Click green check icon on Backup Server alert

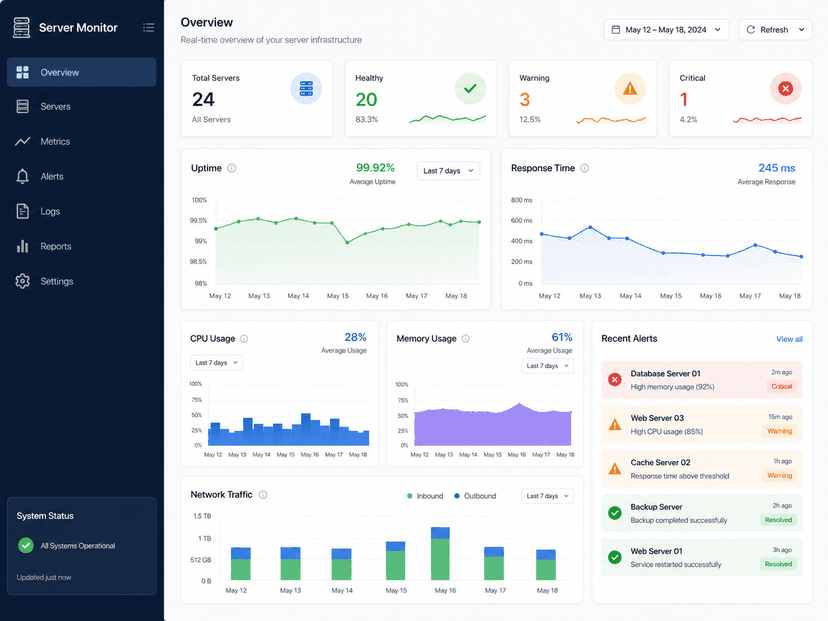point(615,513)
